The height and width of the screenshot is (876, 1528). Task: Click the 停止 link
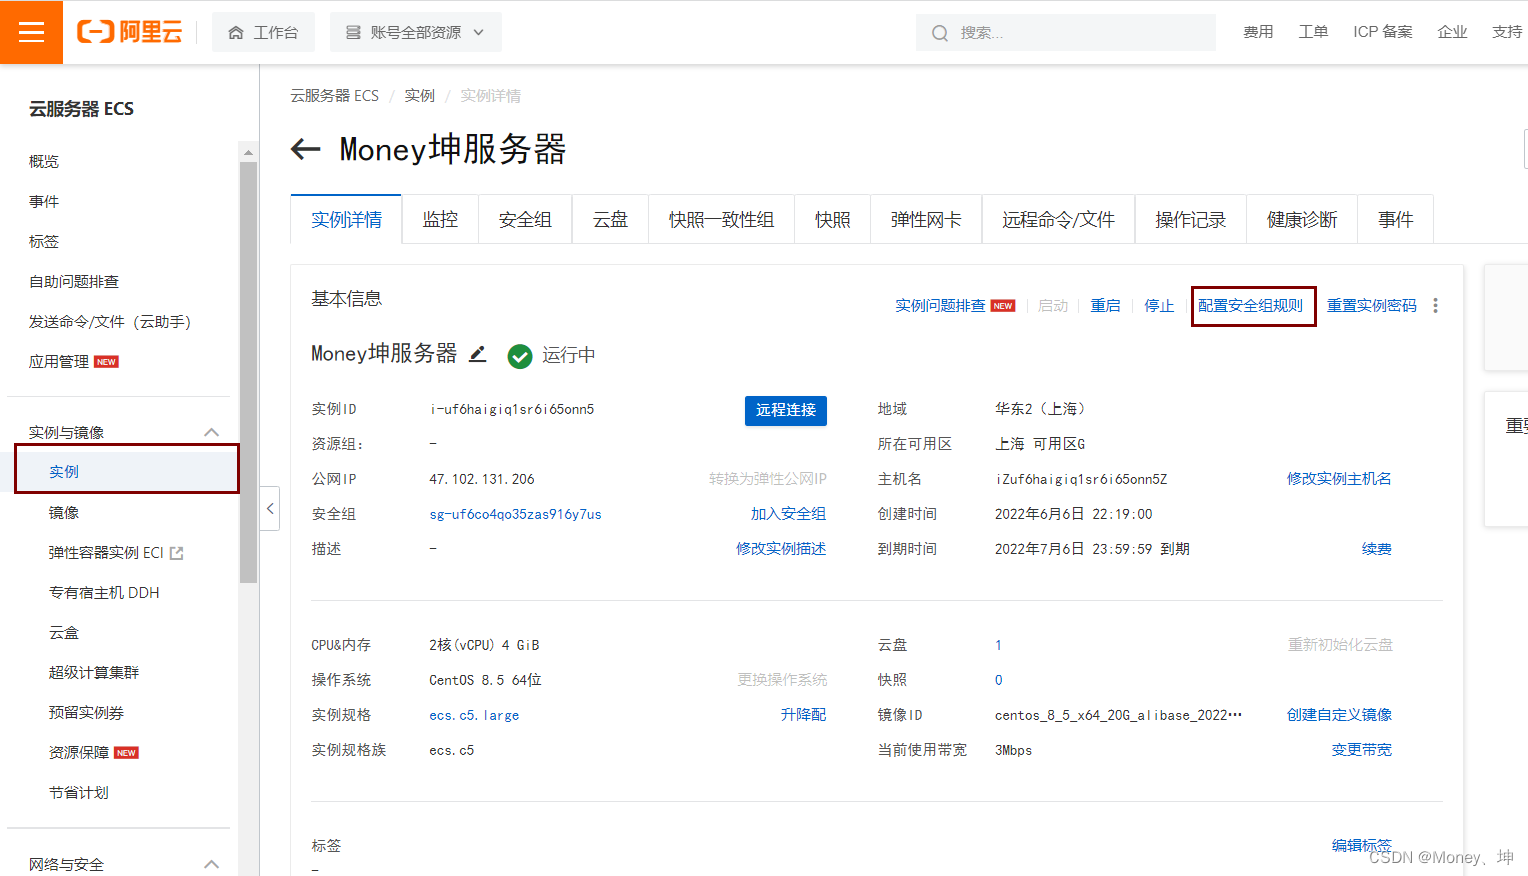click(1159, 306)
